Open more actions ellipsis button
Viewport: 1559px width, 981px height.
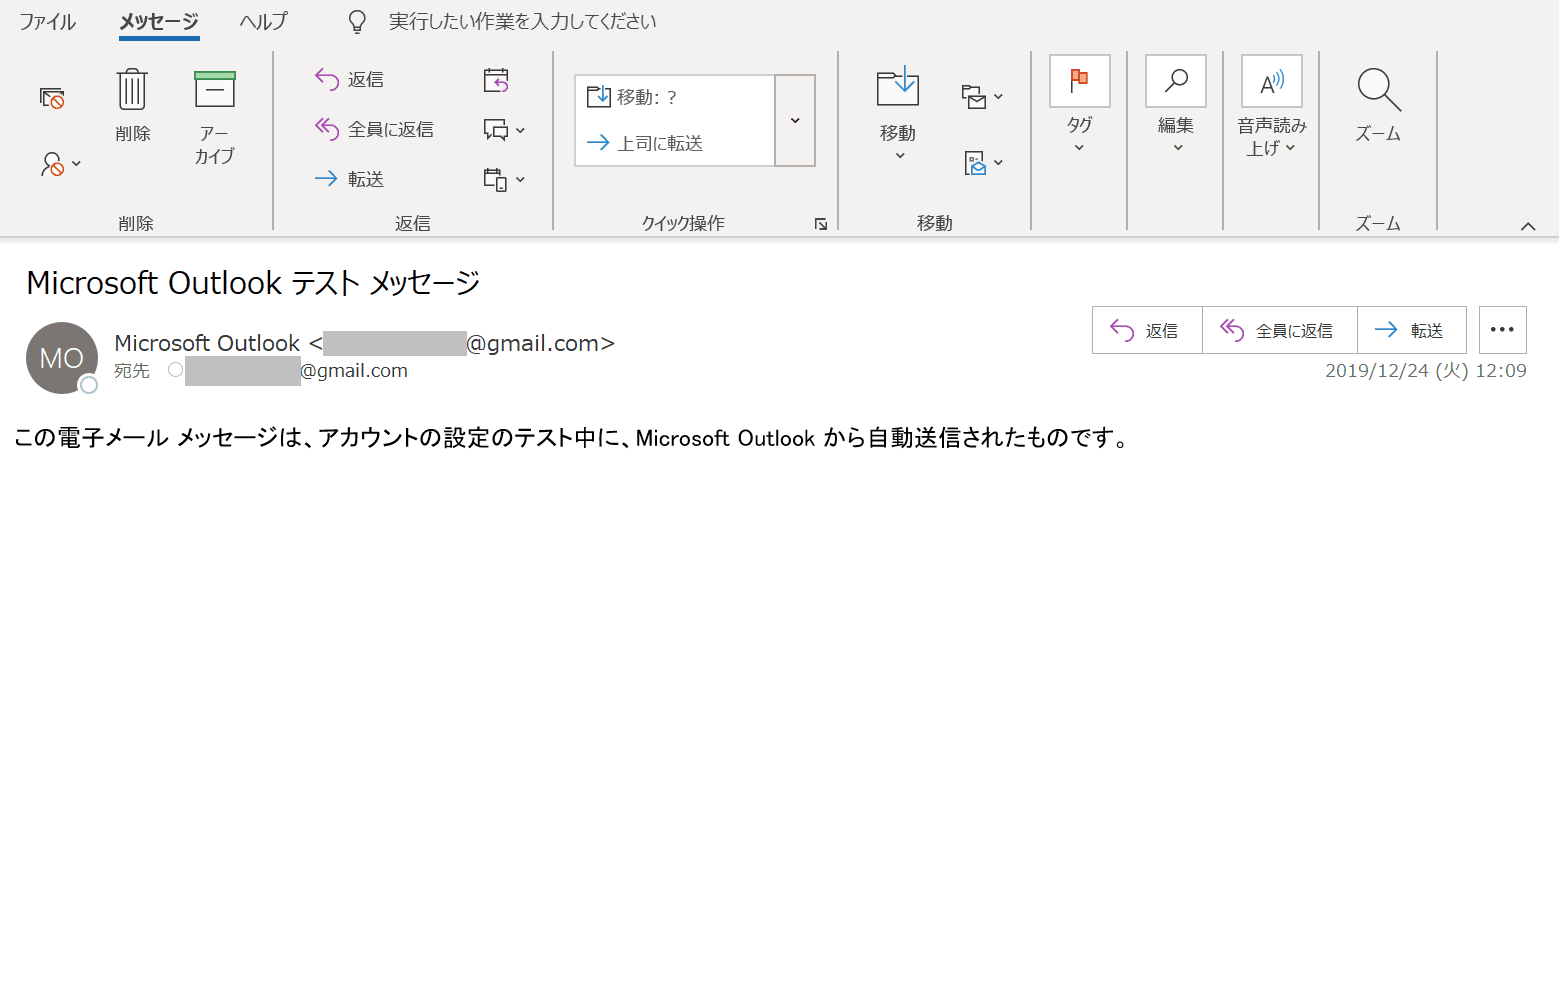click(1502, 330)
